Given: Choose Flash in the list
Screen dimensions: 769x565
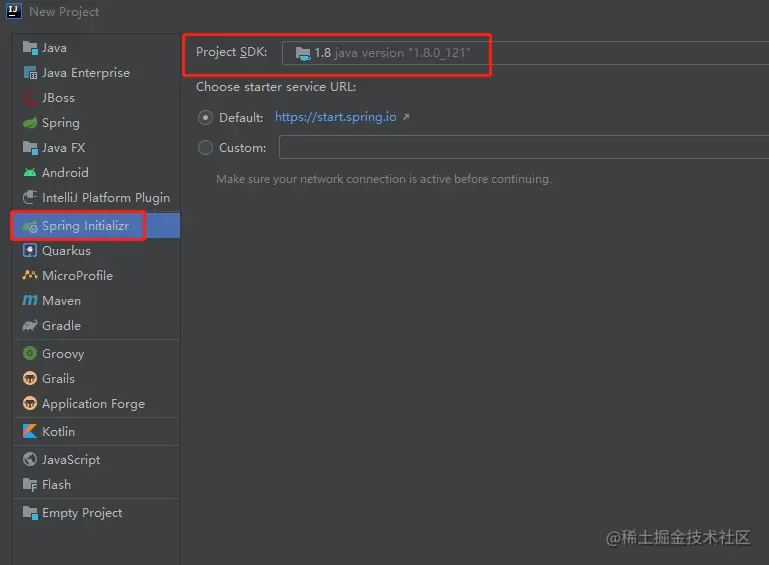Looking at the screenshot, I should point(96,485).
